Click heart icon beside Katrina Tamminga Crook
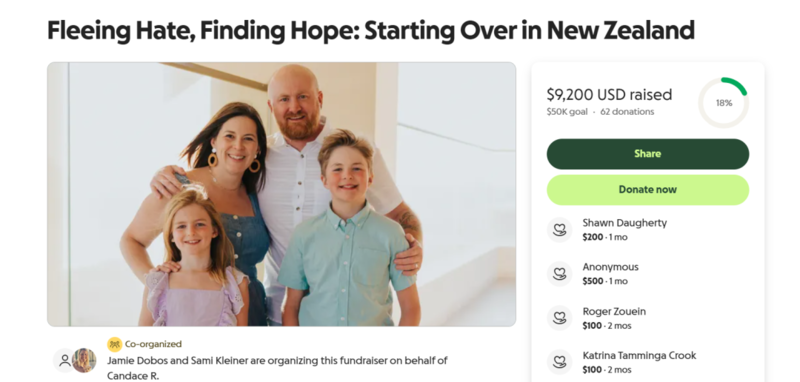Viewport: 800px width, 382px height. point(560,362)
